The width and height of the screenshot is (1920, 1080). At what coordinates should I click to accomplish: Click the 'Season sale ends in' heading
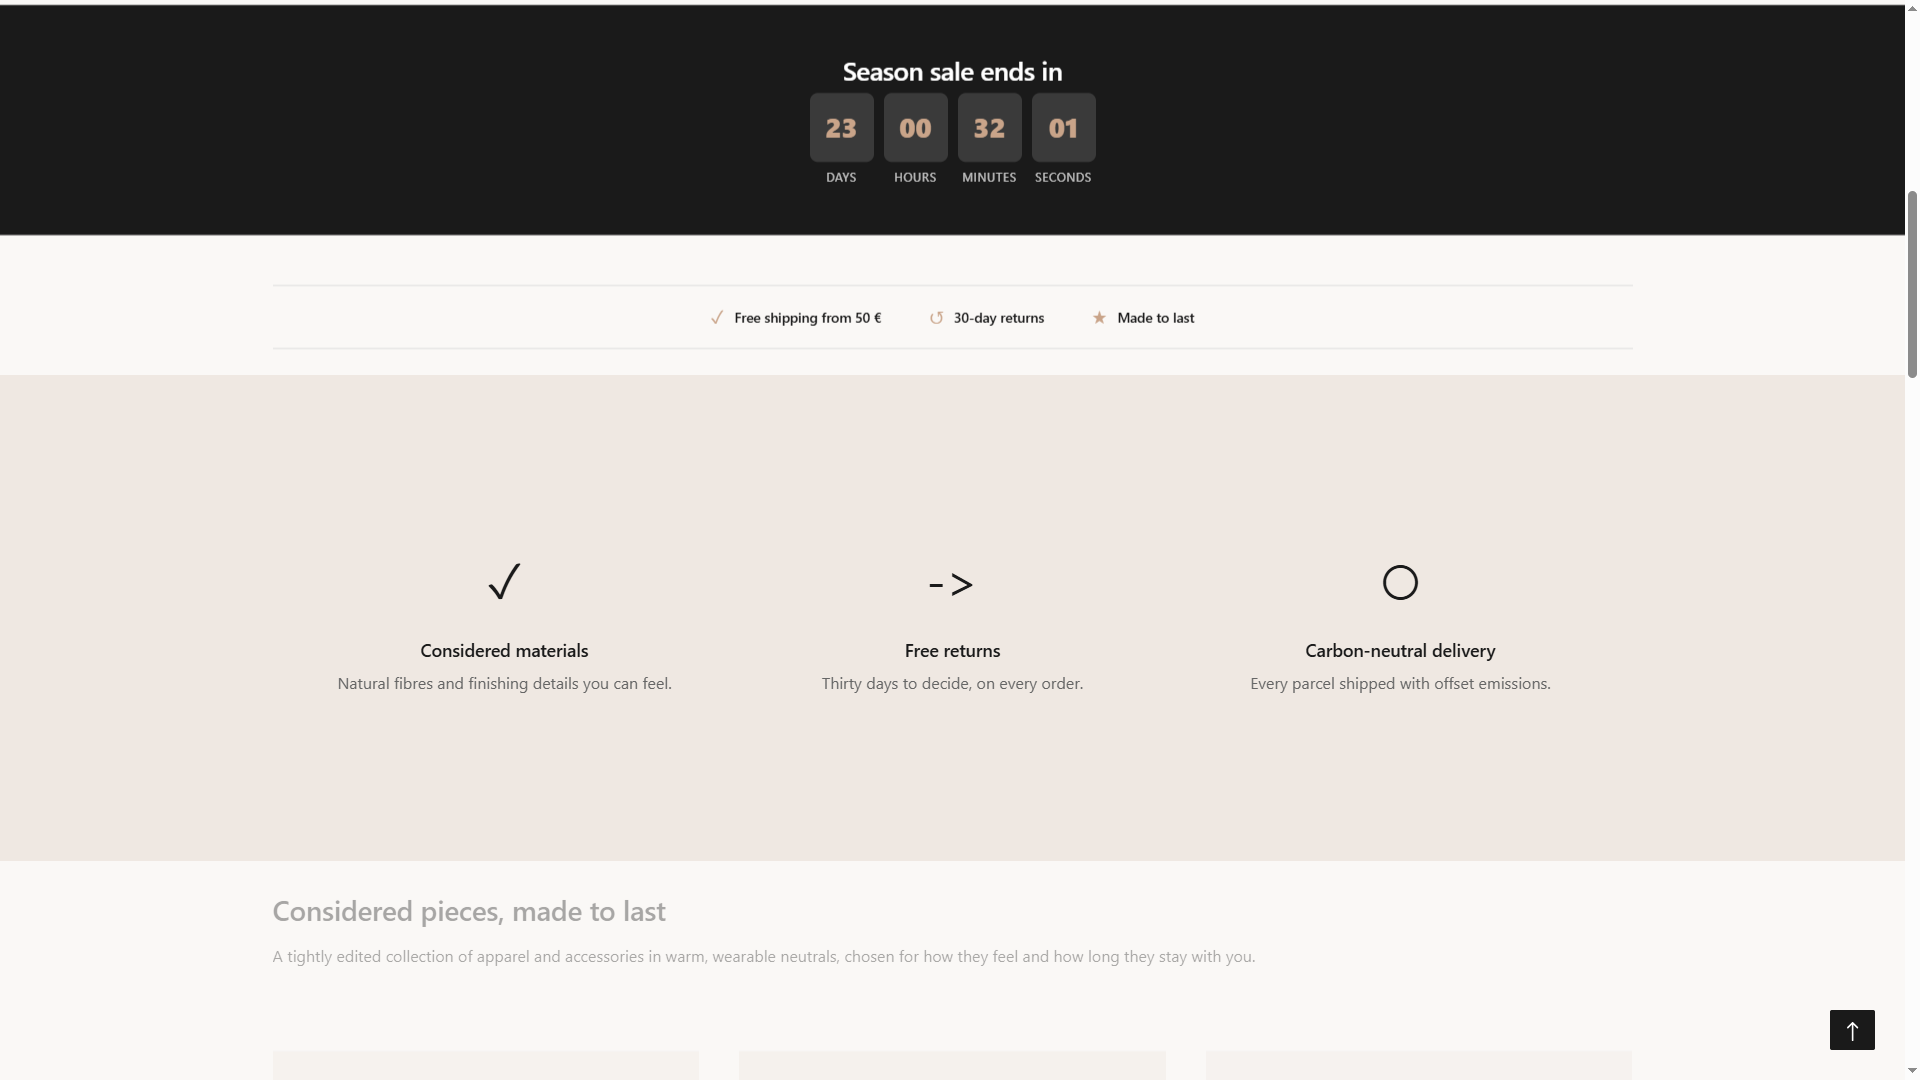pyautogui.click(x=952, y=72)
